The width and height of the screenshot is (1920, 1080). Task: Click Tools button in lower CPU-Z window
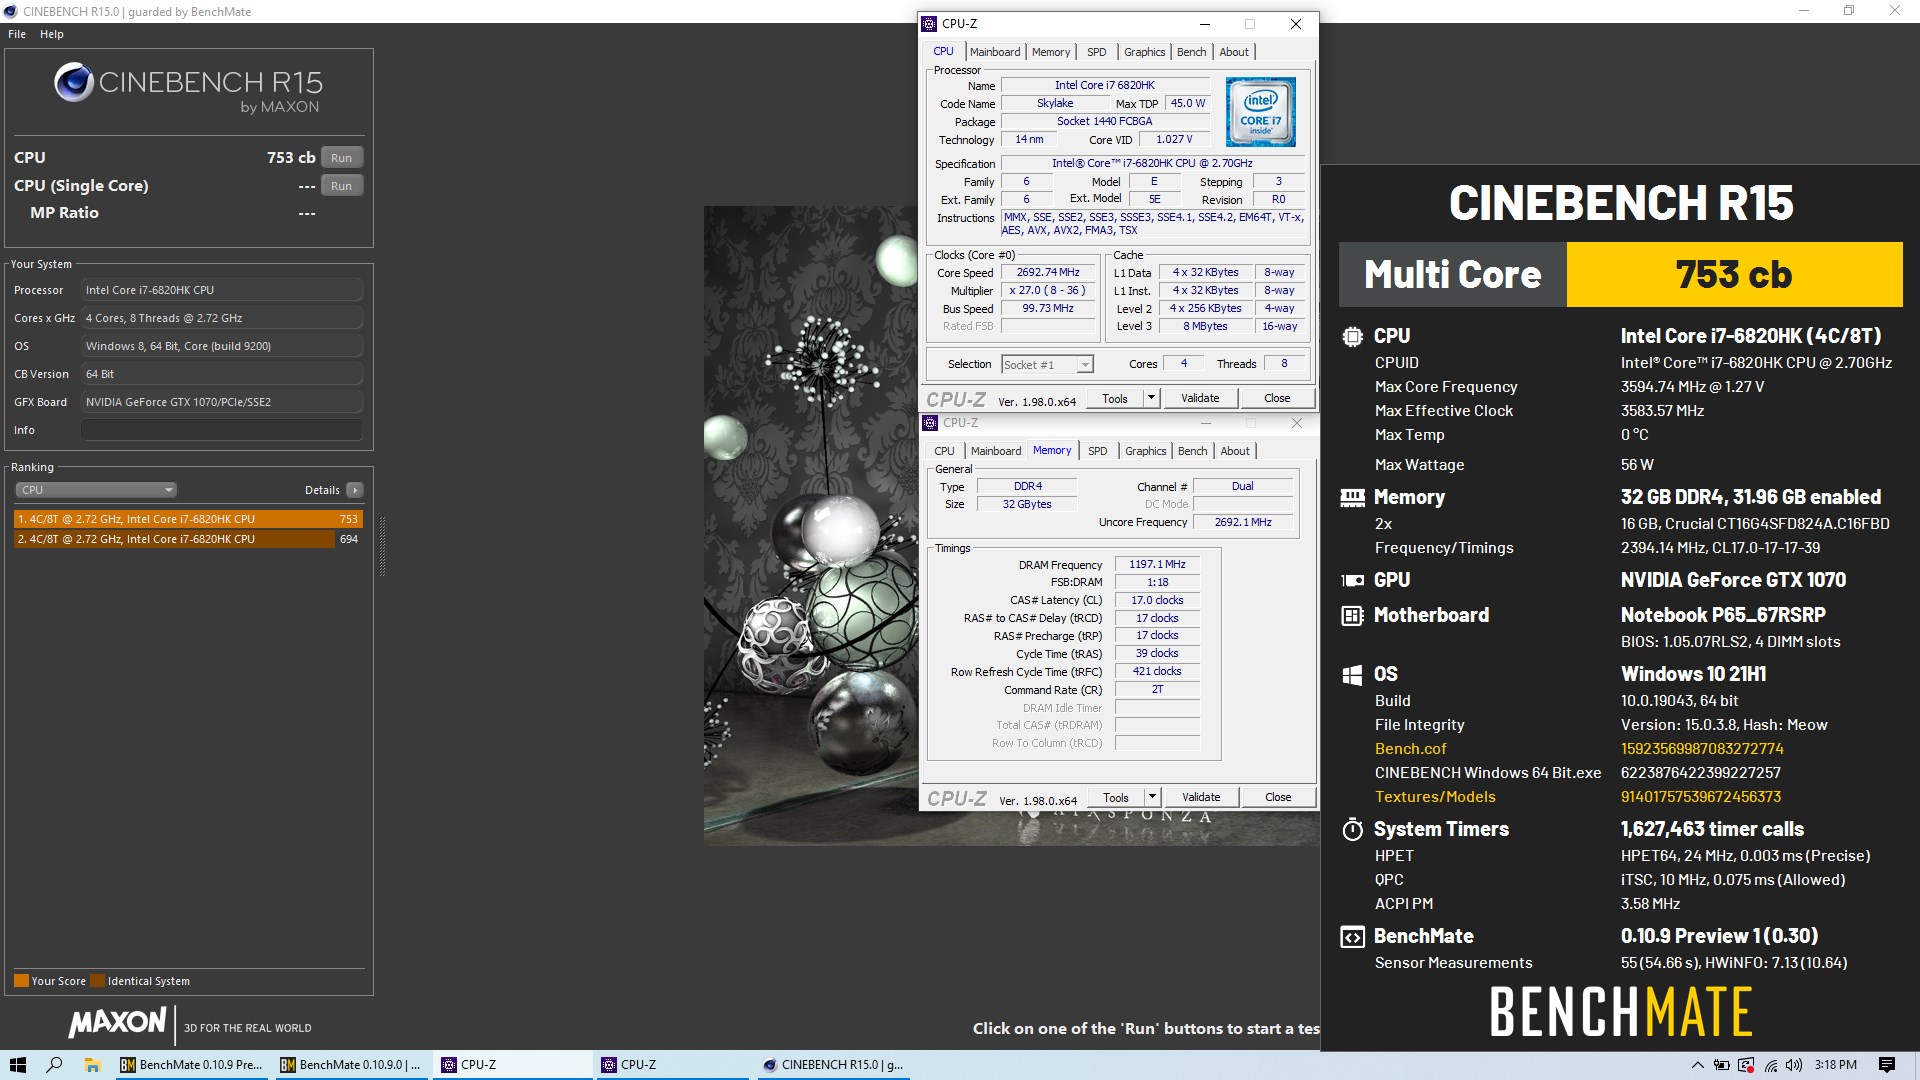click(x=1116, y=797)
